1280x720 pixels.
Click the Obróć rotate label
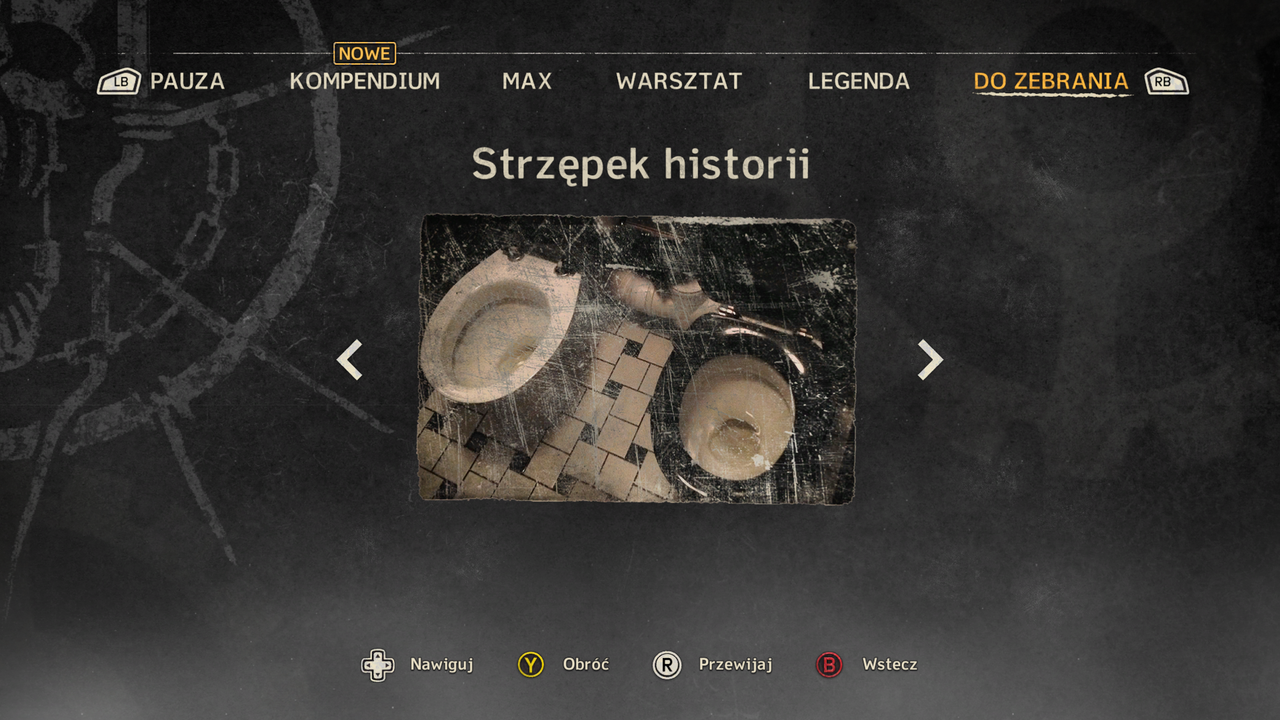(x=586, y=665)
